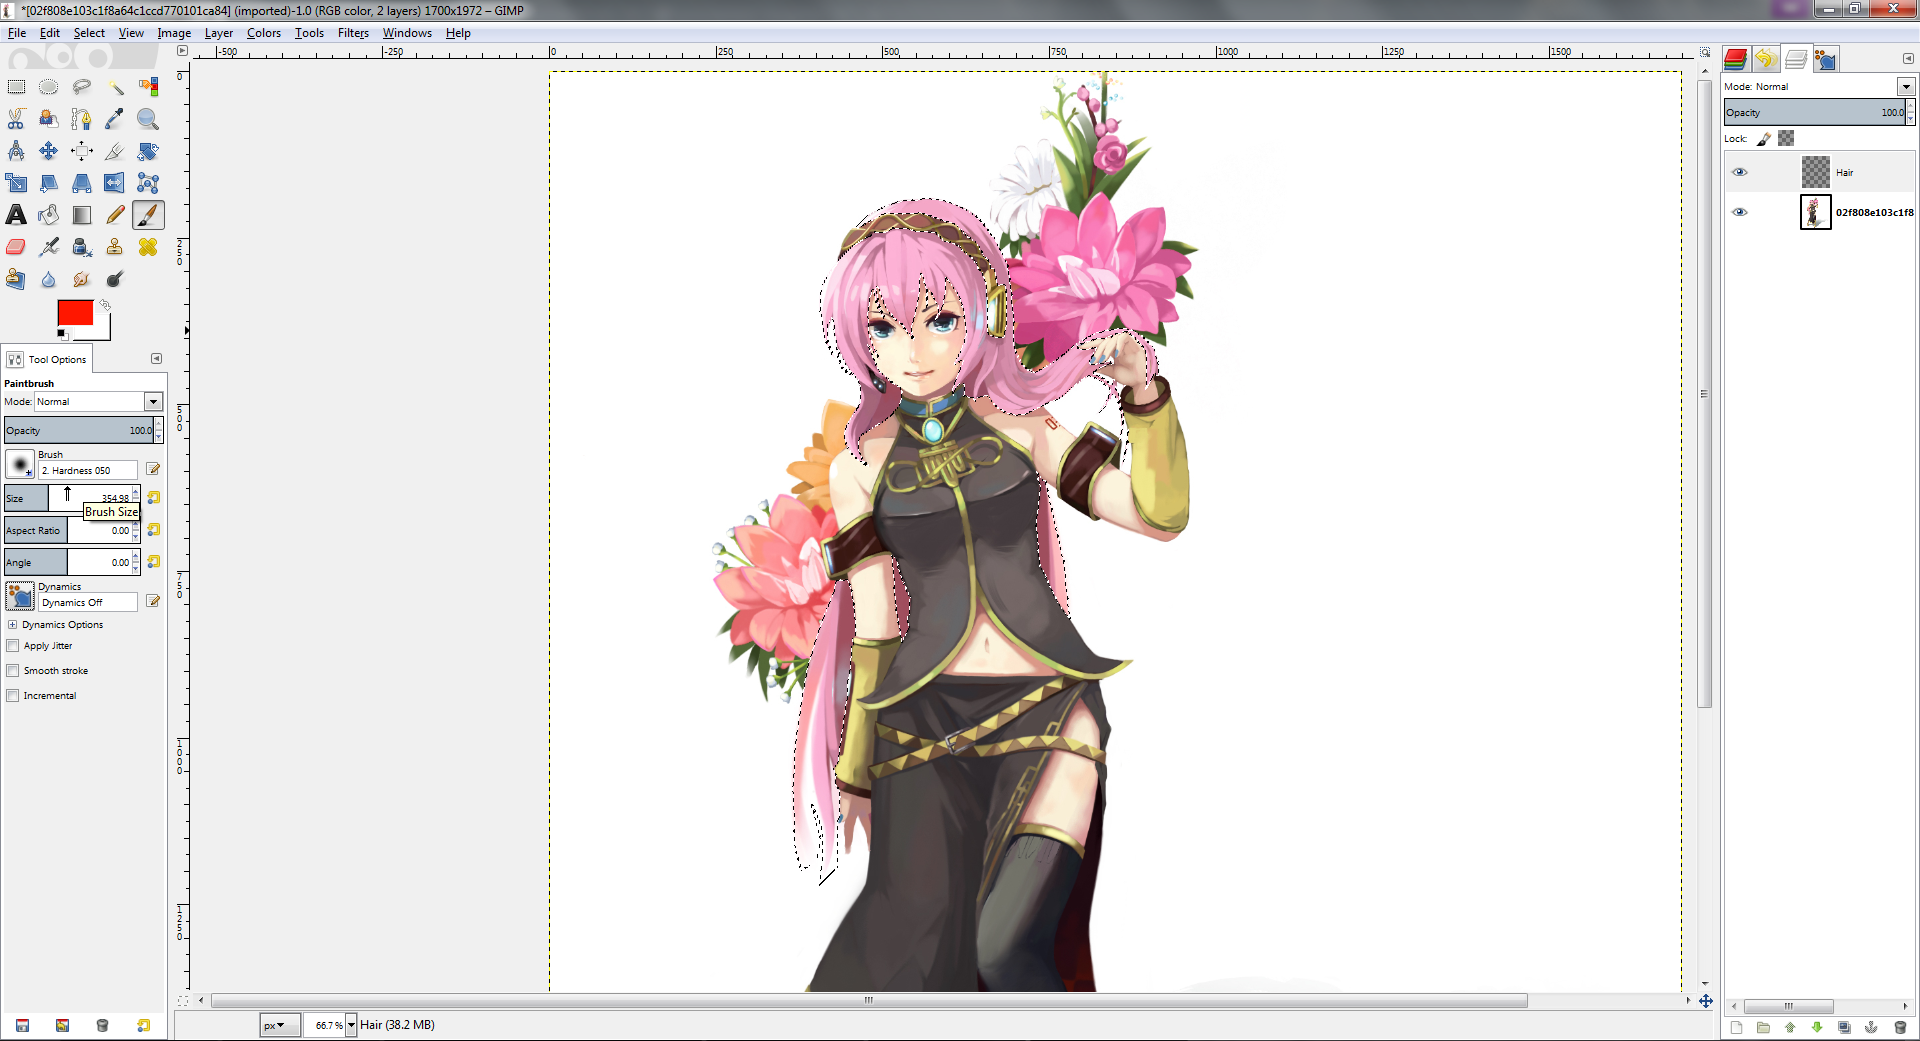This screenshot has width=1920, height=1041.
Task: Toggle lock pixels for layer
Action: point(1764,139)
